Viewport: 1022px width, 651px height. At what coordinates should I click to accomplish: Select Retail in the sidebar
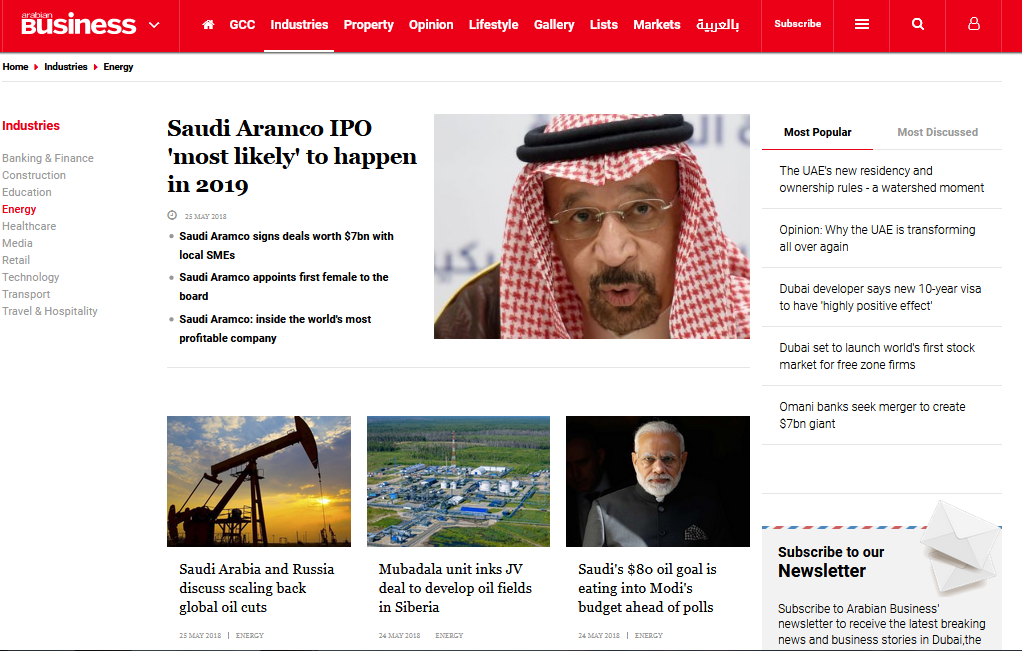pyautogui.click(x=16, y=260)
